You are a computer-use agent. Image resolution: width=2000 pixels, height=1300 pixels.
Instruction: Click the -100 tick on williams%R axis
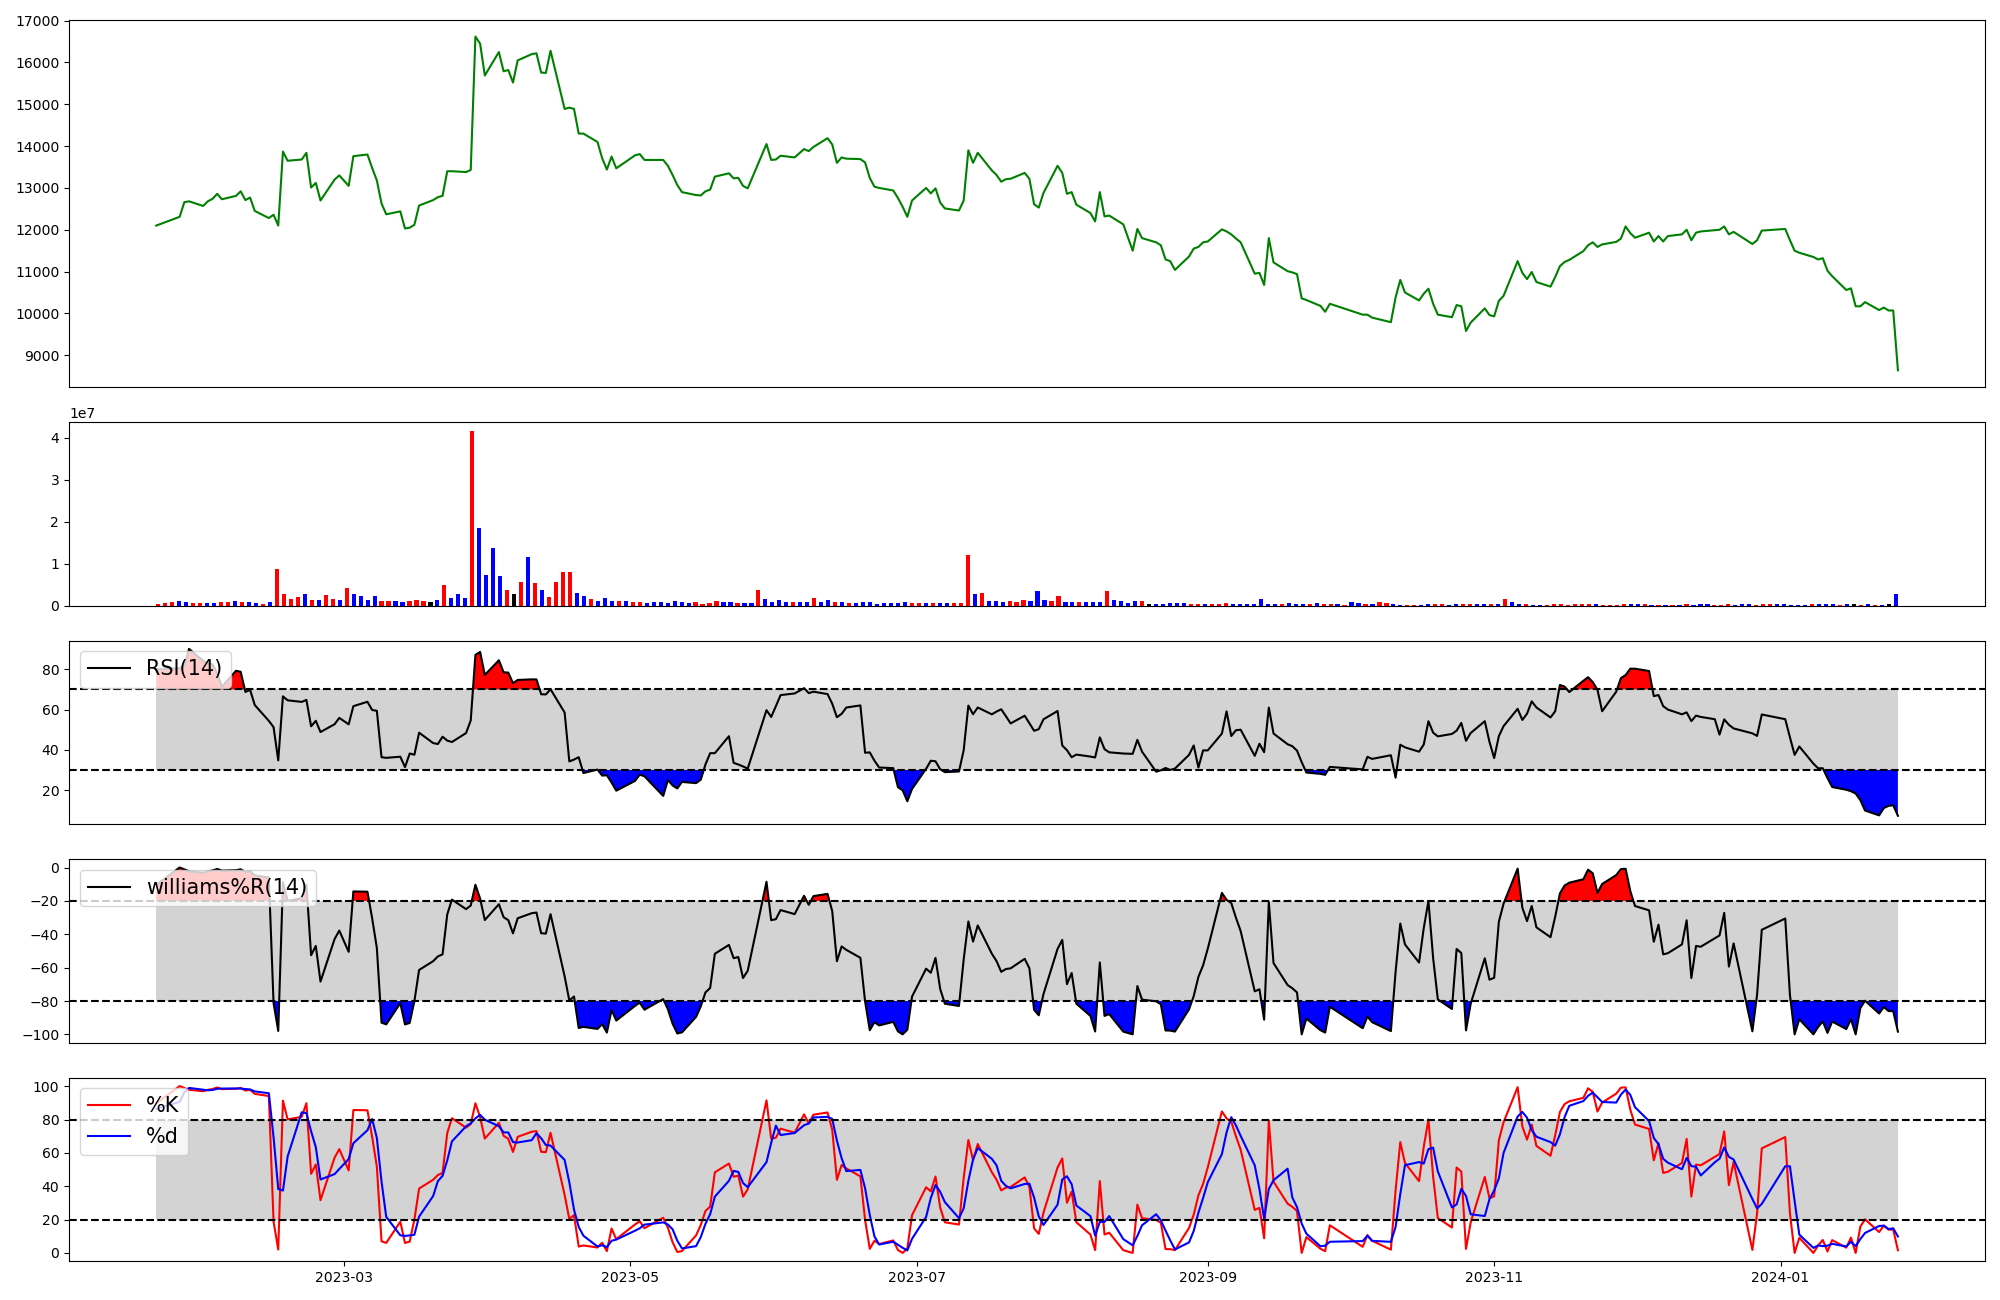(x=41, y=1035)
